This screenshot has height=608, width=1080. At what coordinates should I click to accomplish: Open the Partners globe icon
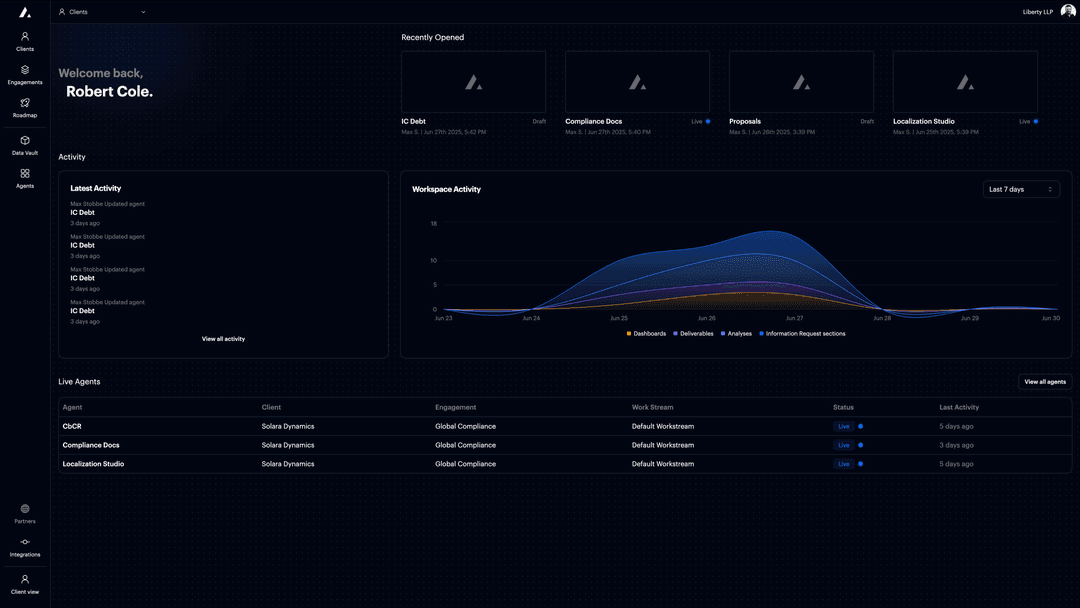(x=25, y=509)
